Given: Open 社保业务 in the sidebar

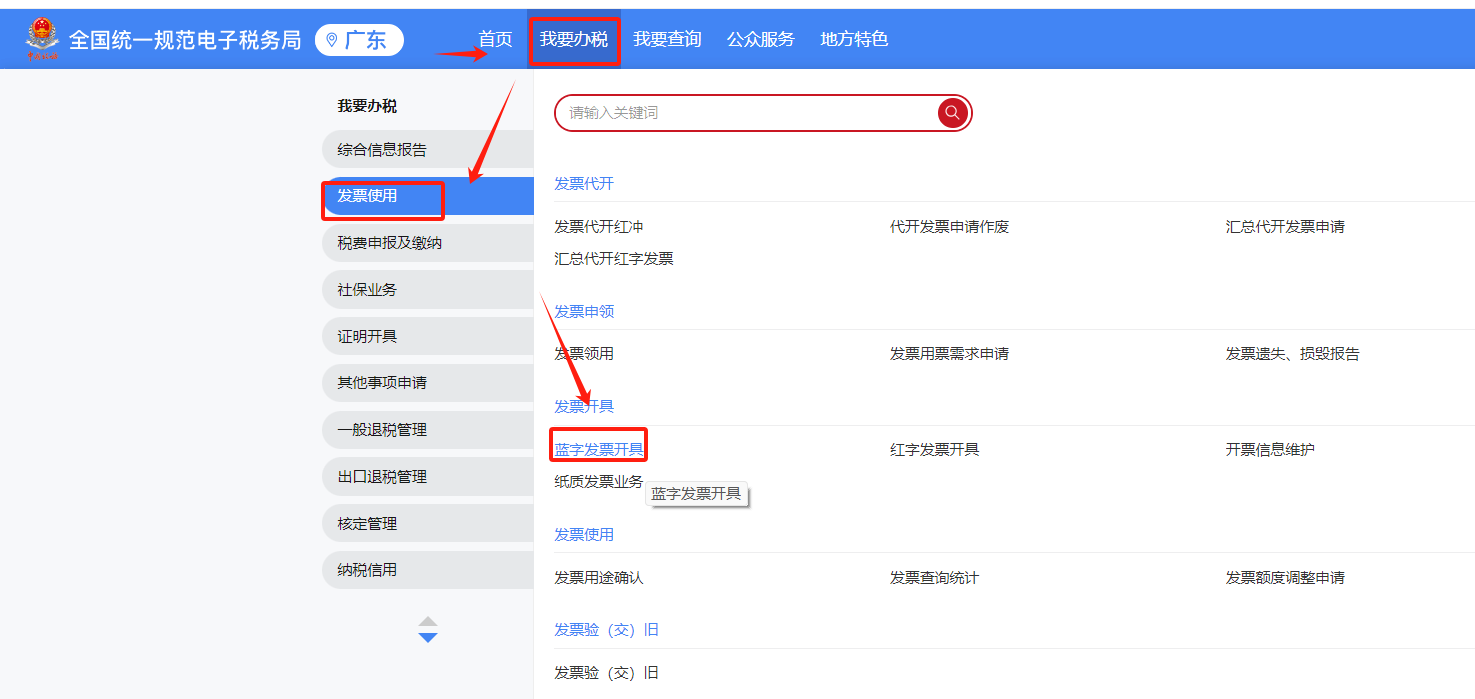Looking at the screenshot, I should (x=428, y=290).
